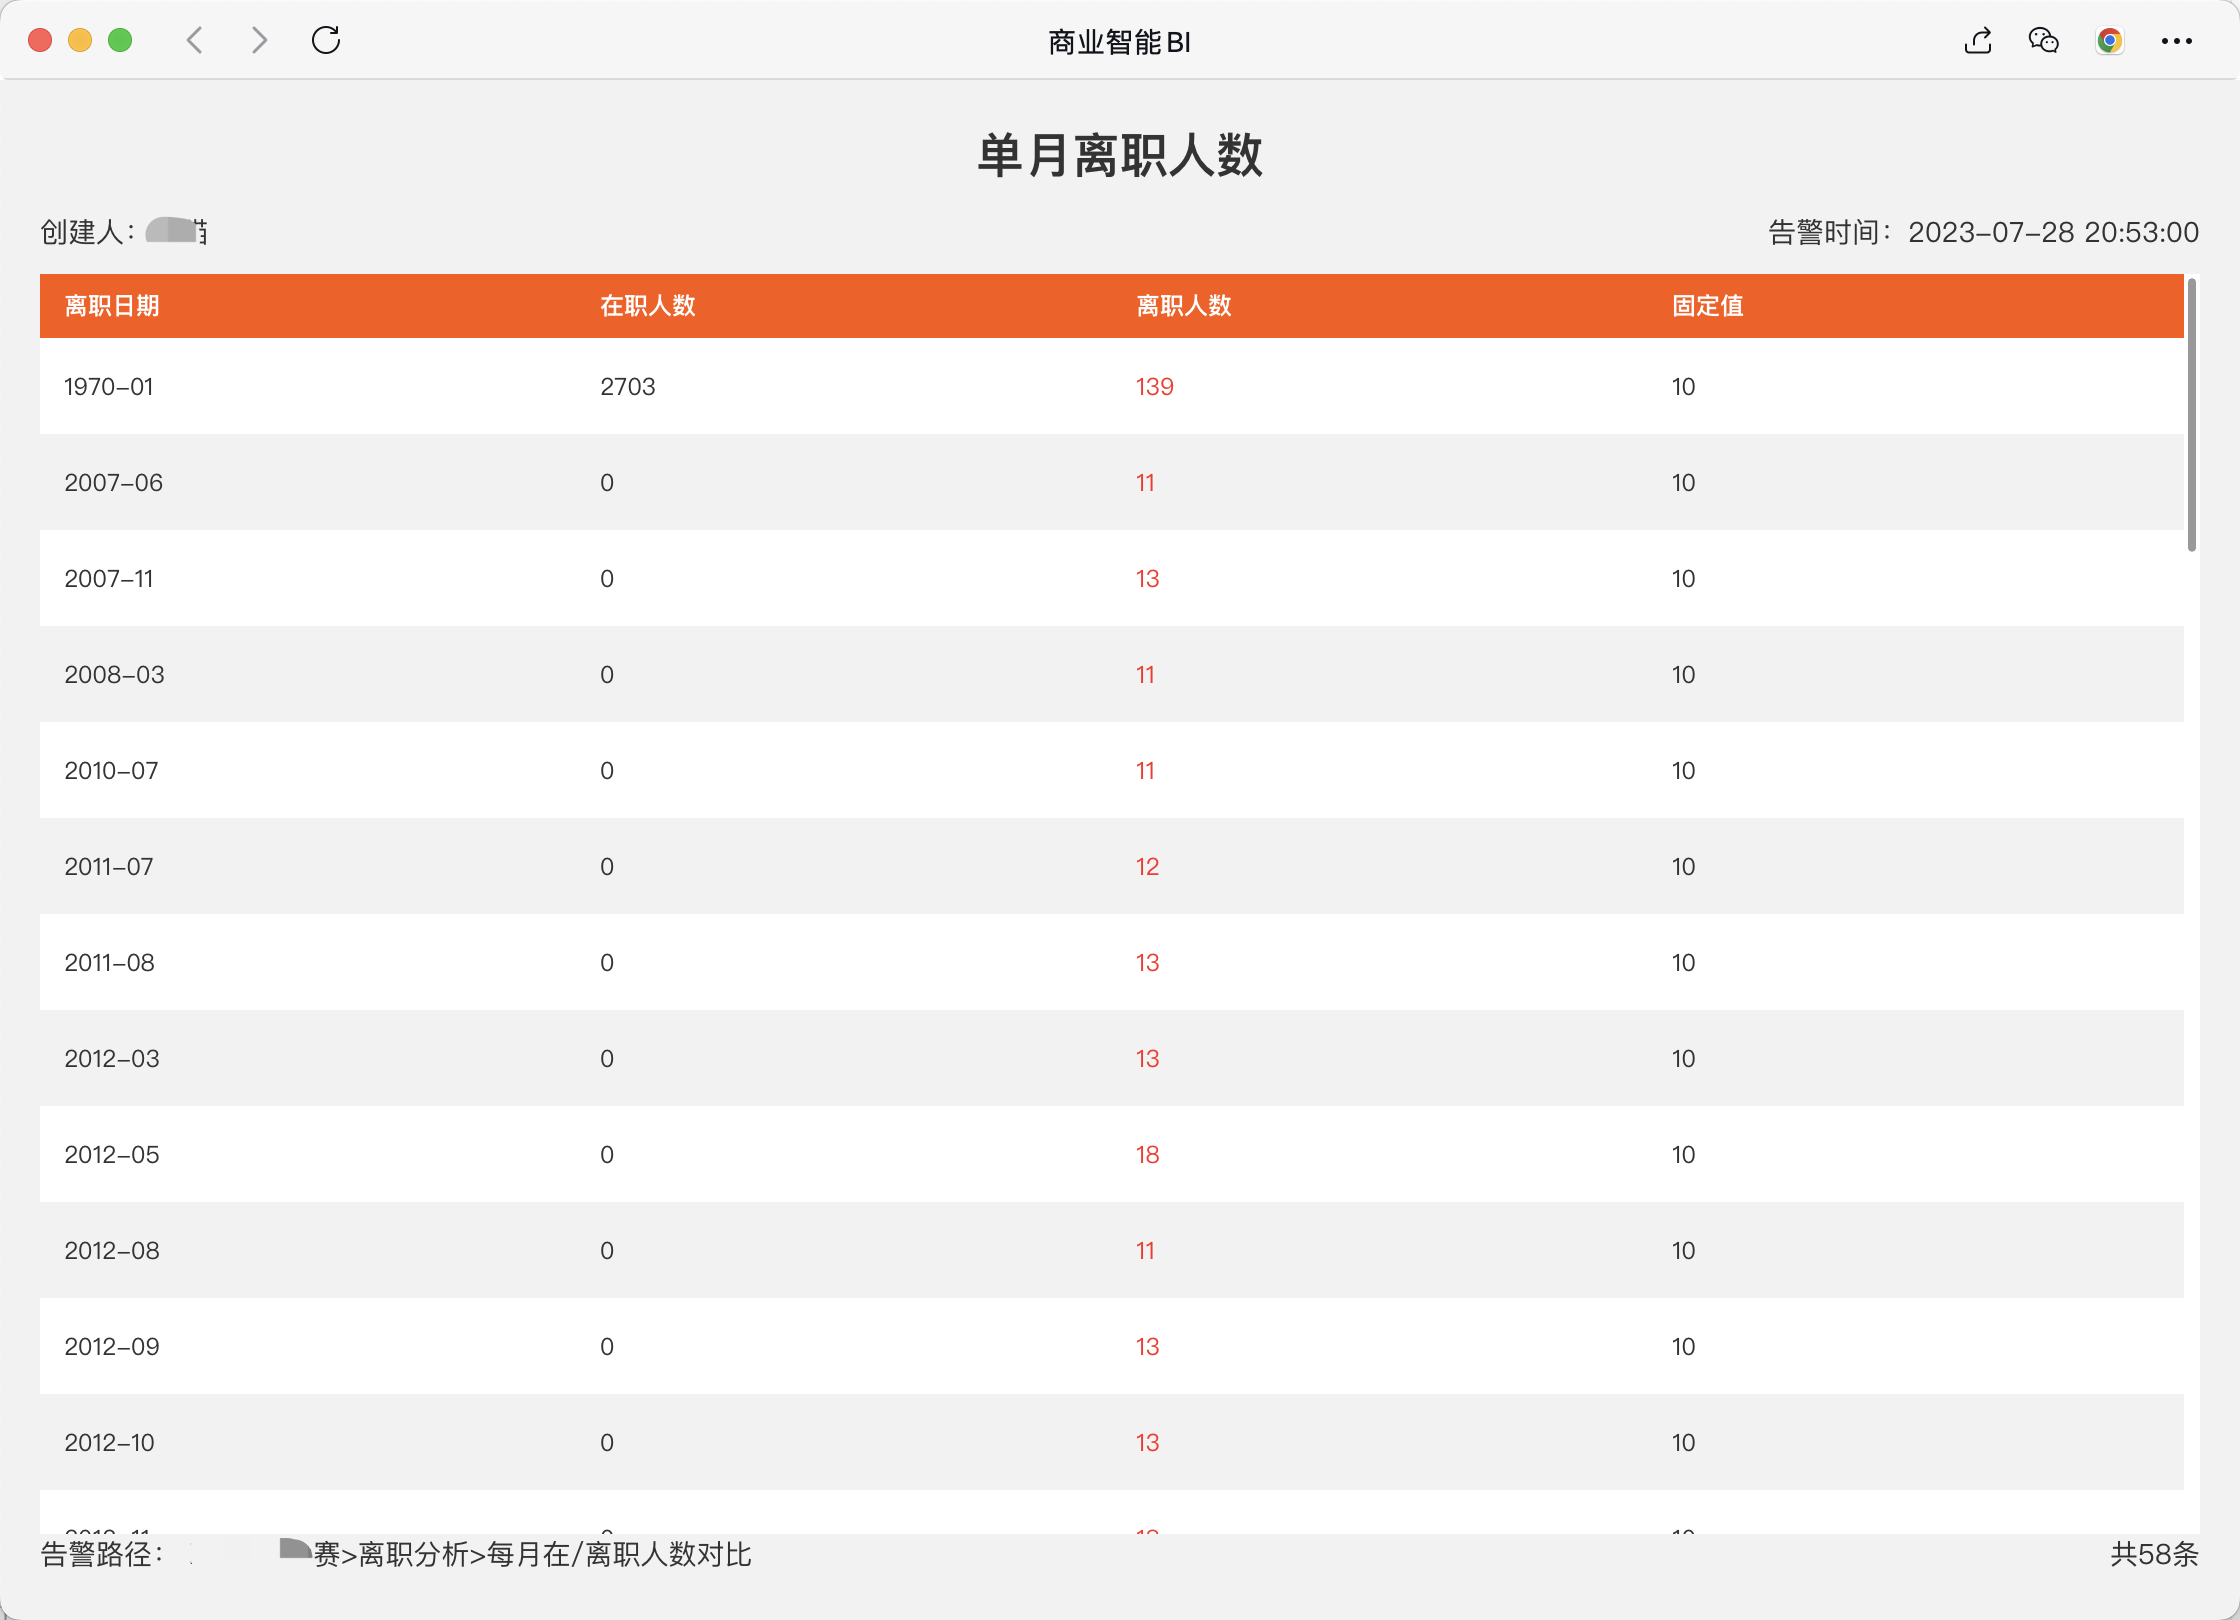Image resolution: width=2240 pixels, height=1620 pixels.
Task: Reload the page with refresh icon
Action: (326, 40)
